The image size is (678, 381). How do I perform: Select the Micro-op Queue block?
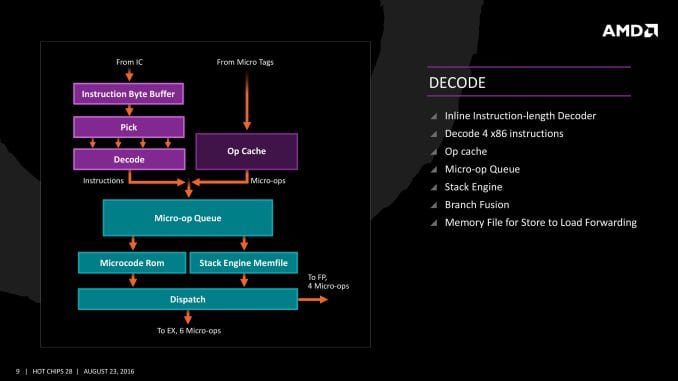pos(188,218)
